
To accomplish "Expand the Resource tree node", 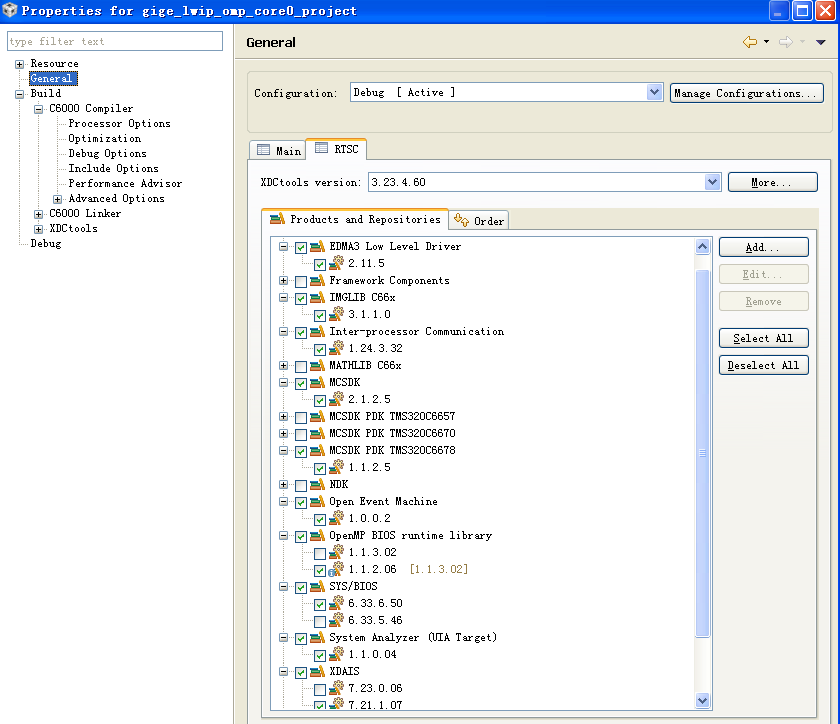I will (x=19, y=64).
